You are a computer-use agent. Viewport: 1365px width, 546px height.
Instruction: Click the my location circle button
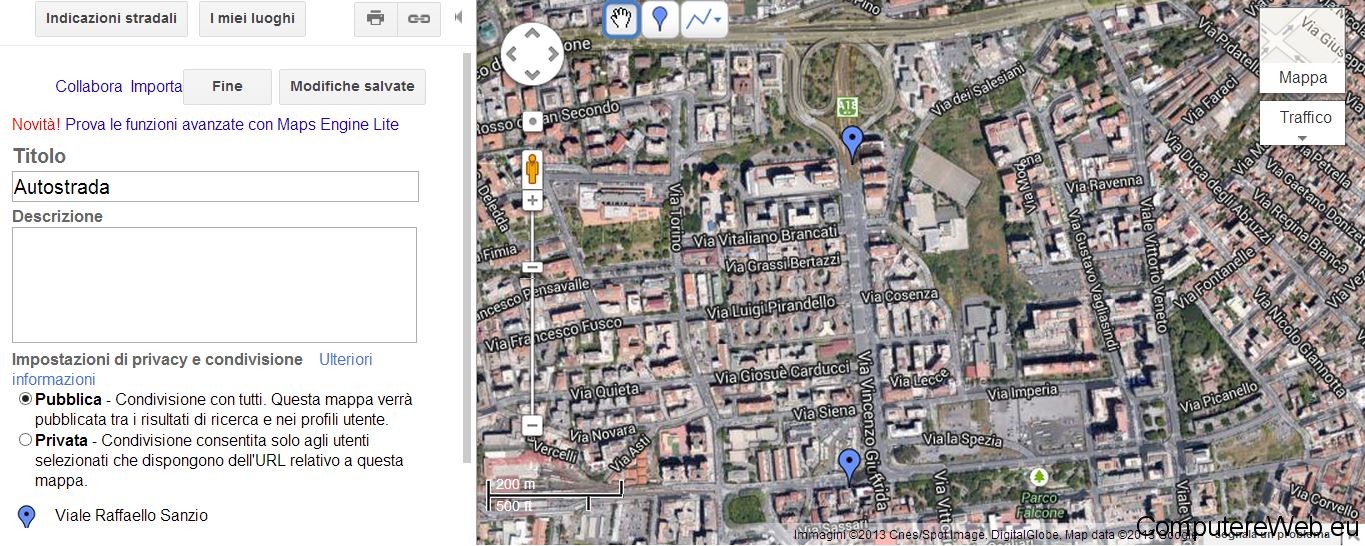pos(532,122)
